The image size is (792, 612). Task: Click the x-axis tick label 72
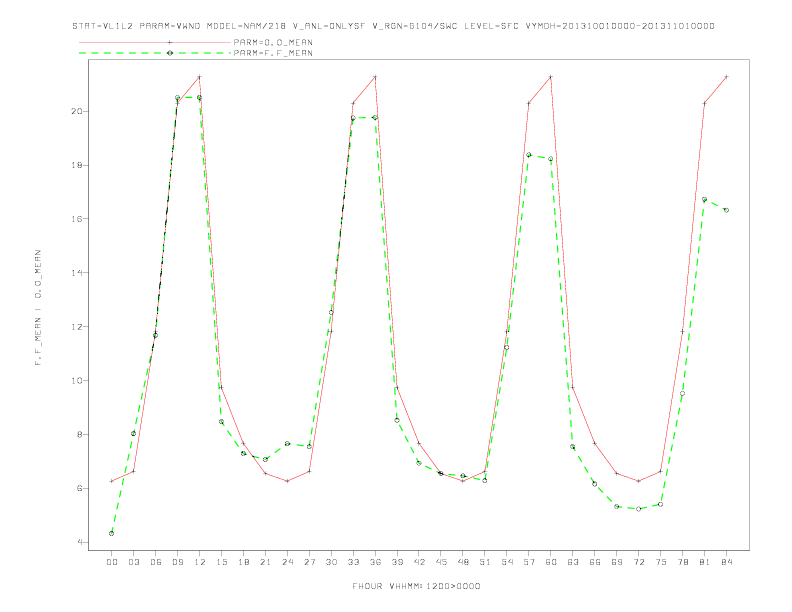[639, 562]
